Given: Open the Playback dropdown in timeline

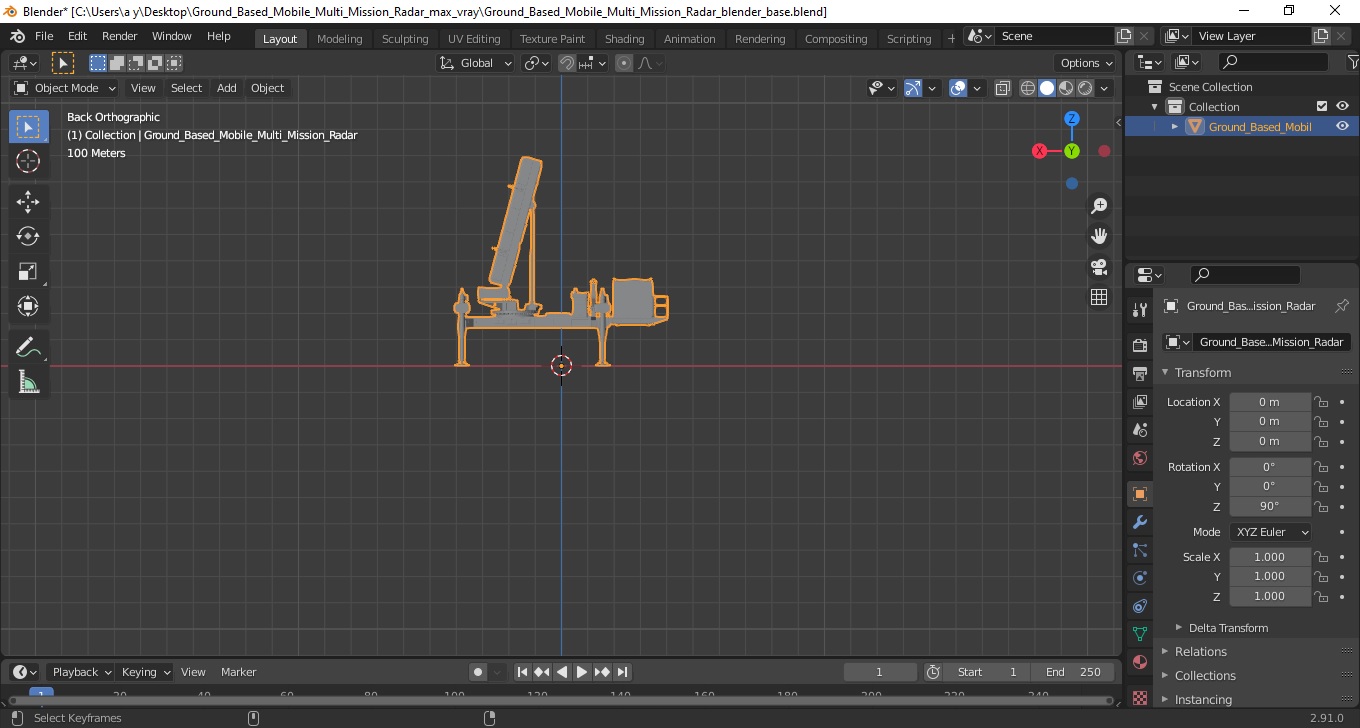Looking at the screenshot, I should tap(81, 672).
